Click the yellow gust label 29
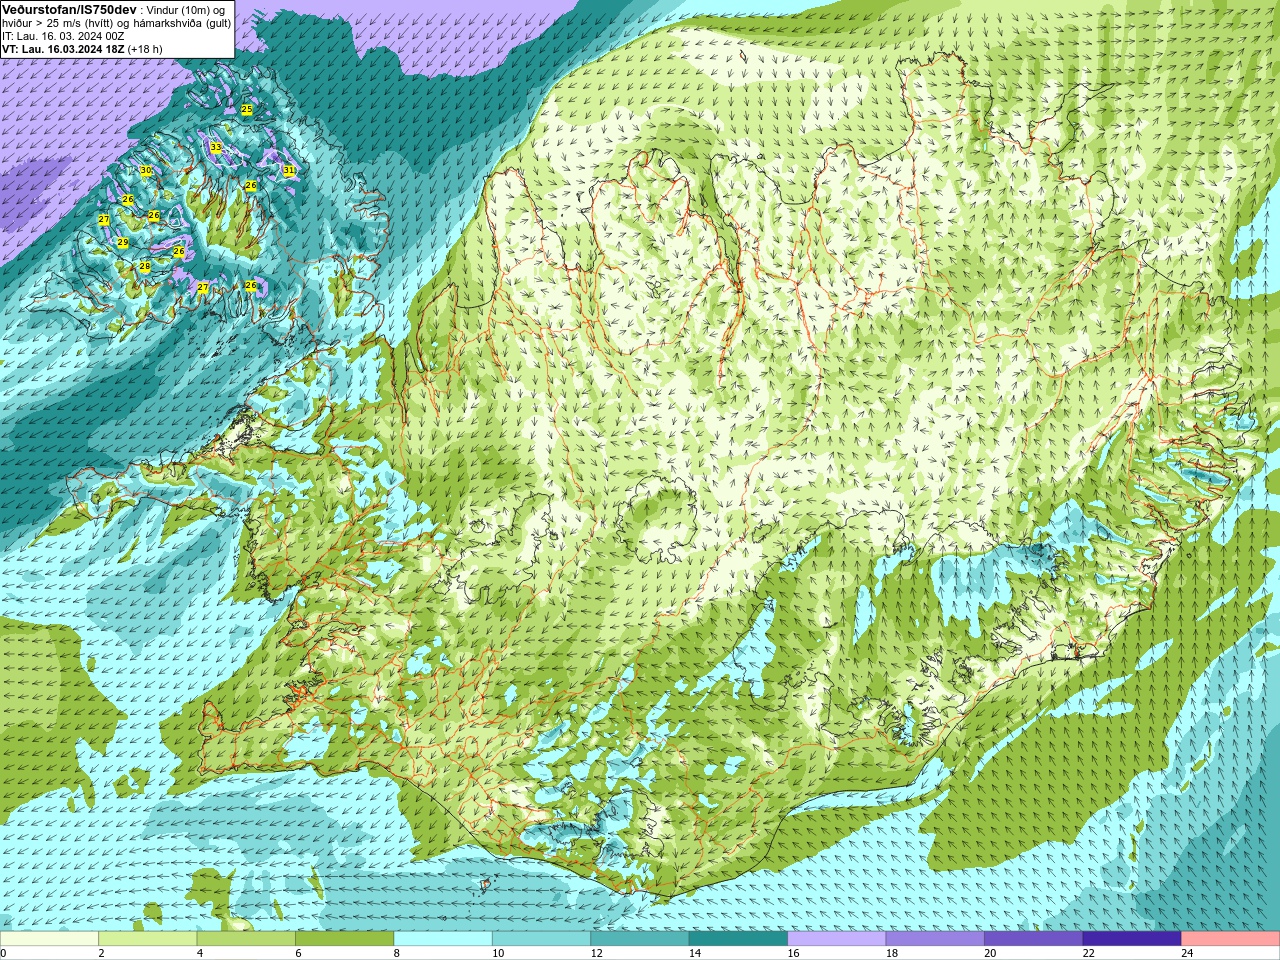 coord(123,243)
